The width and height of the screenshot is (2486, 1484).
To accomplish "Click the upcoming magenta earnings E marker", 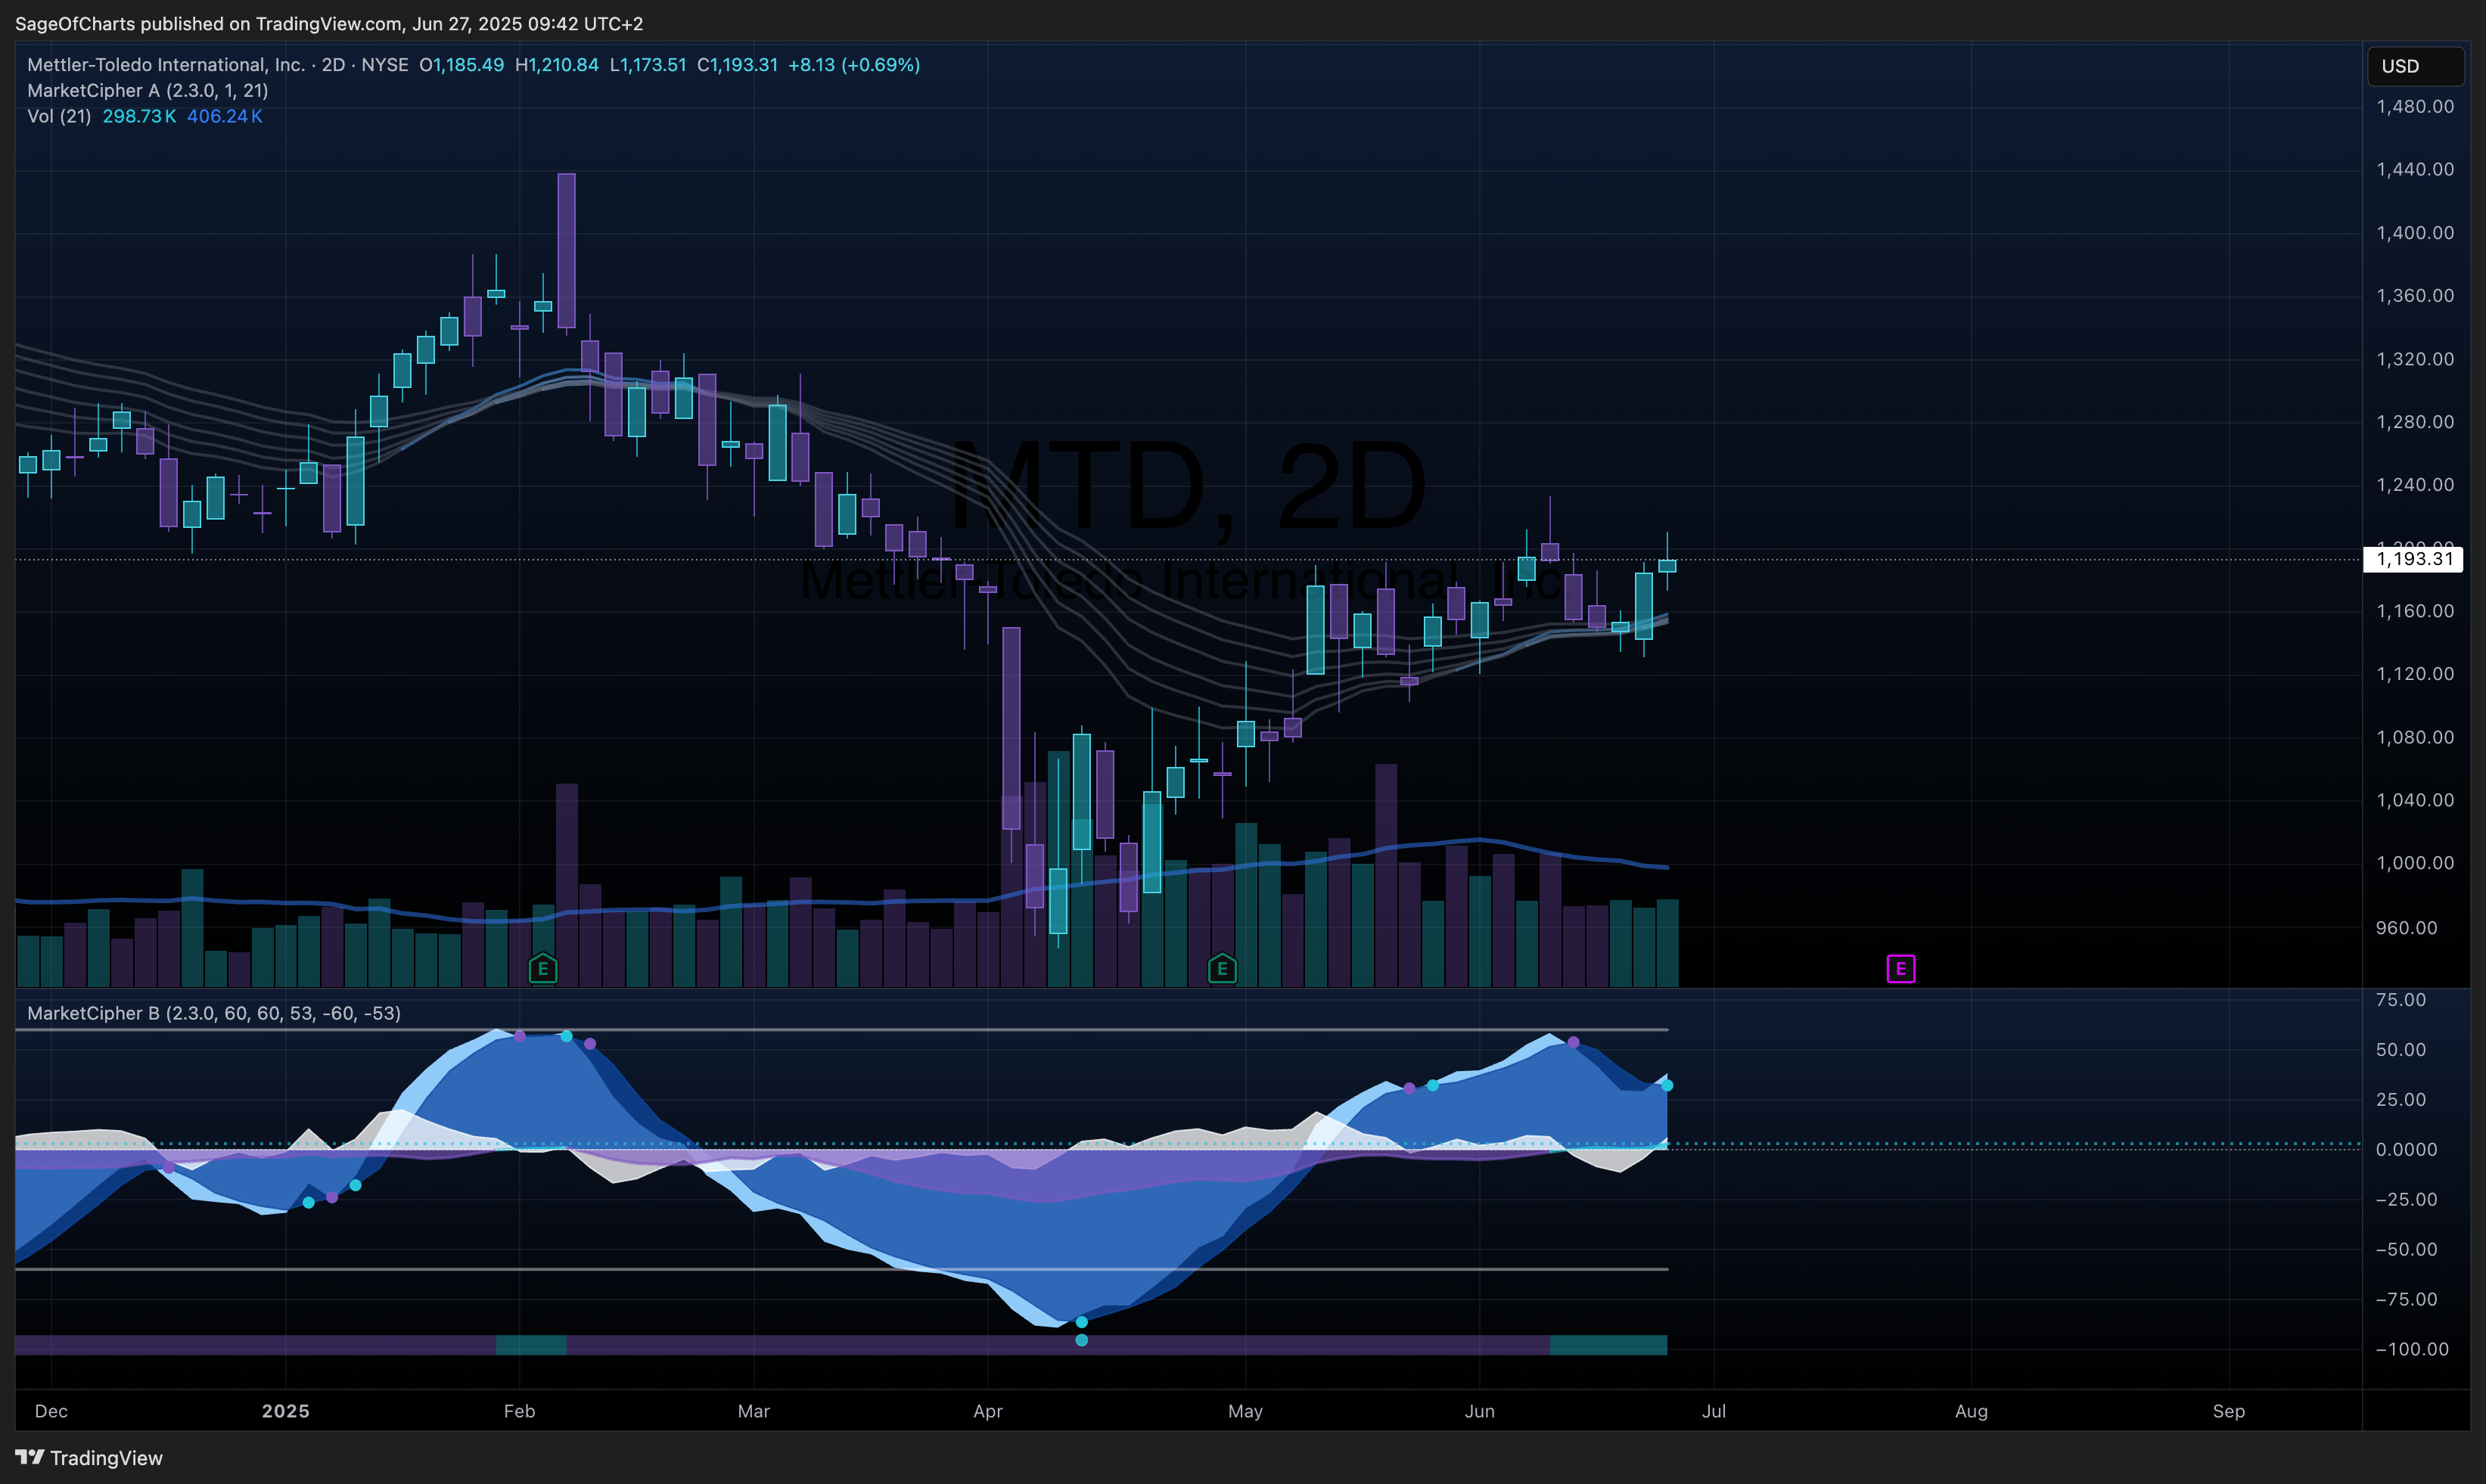I will tap(1901, 968).
